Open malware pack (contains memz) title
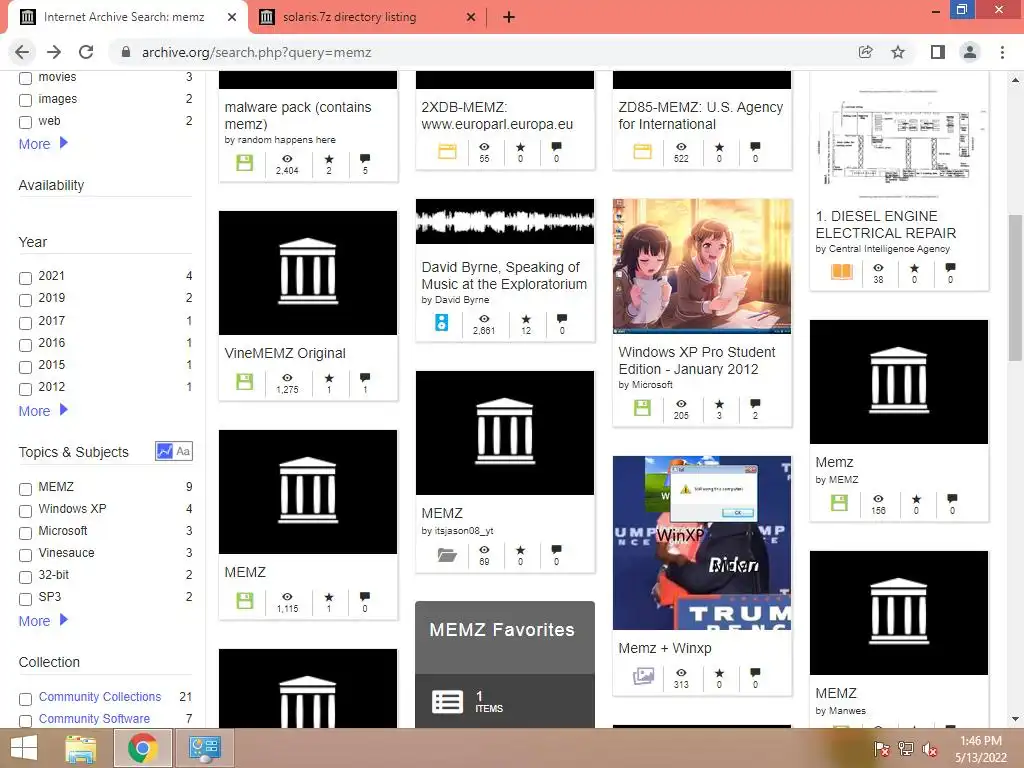The width and height of the screenshot is (1024, 768). click(x=298, y=116)
